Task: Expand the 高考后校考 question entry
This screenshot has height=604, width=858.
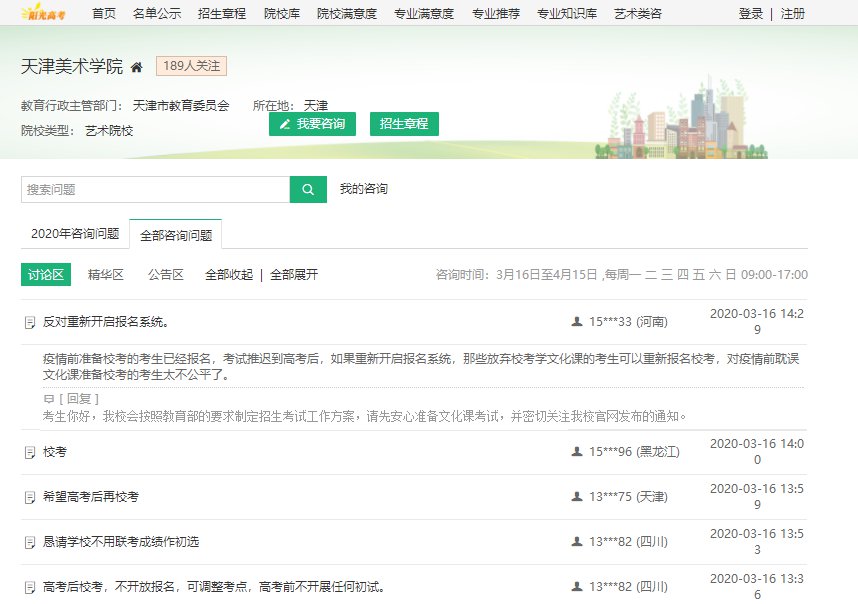Action: pyautogui.click(x=214, y=587)
